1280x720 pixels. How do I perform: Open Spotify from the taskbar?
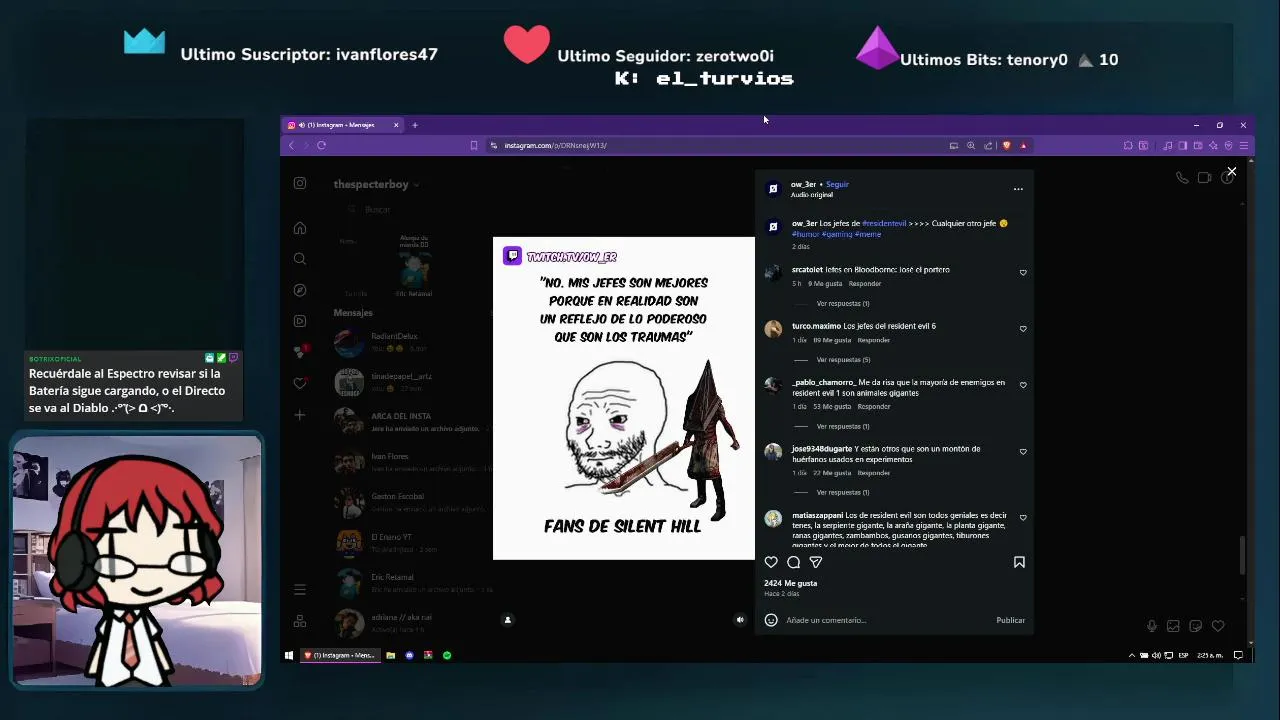click(x=447, y=655)
